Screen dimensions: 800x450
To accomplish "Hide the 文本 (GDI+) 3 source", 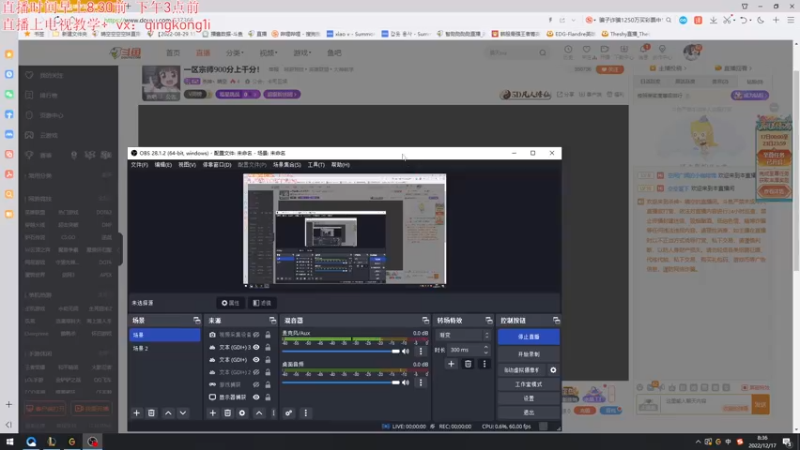I will (256, 347).
